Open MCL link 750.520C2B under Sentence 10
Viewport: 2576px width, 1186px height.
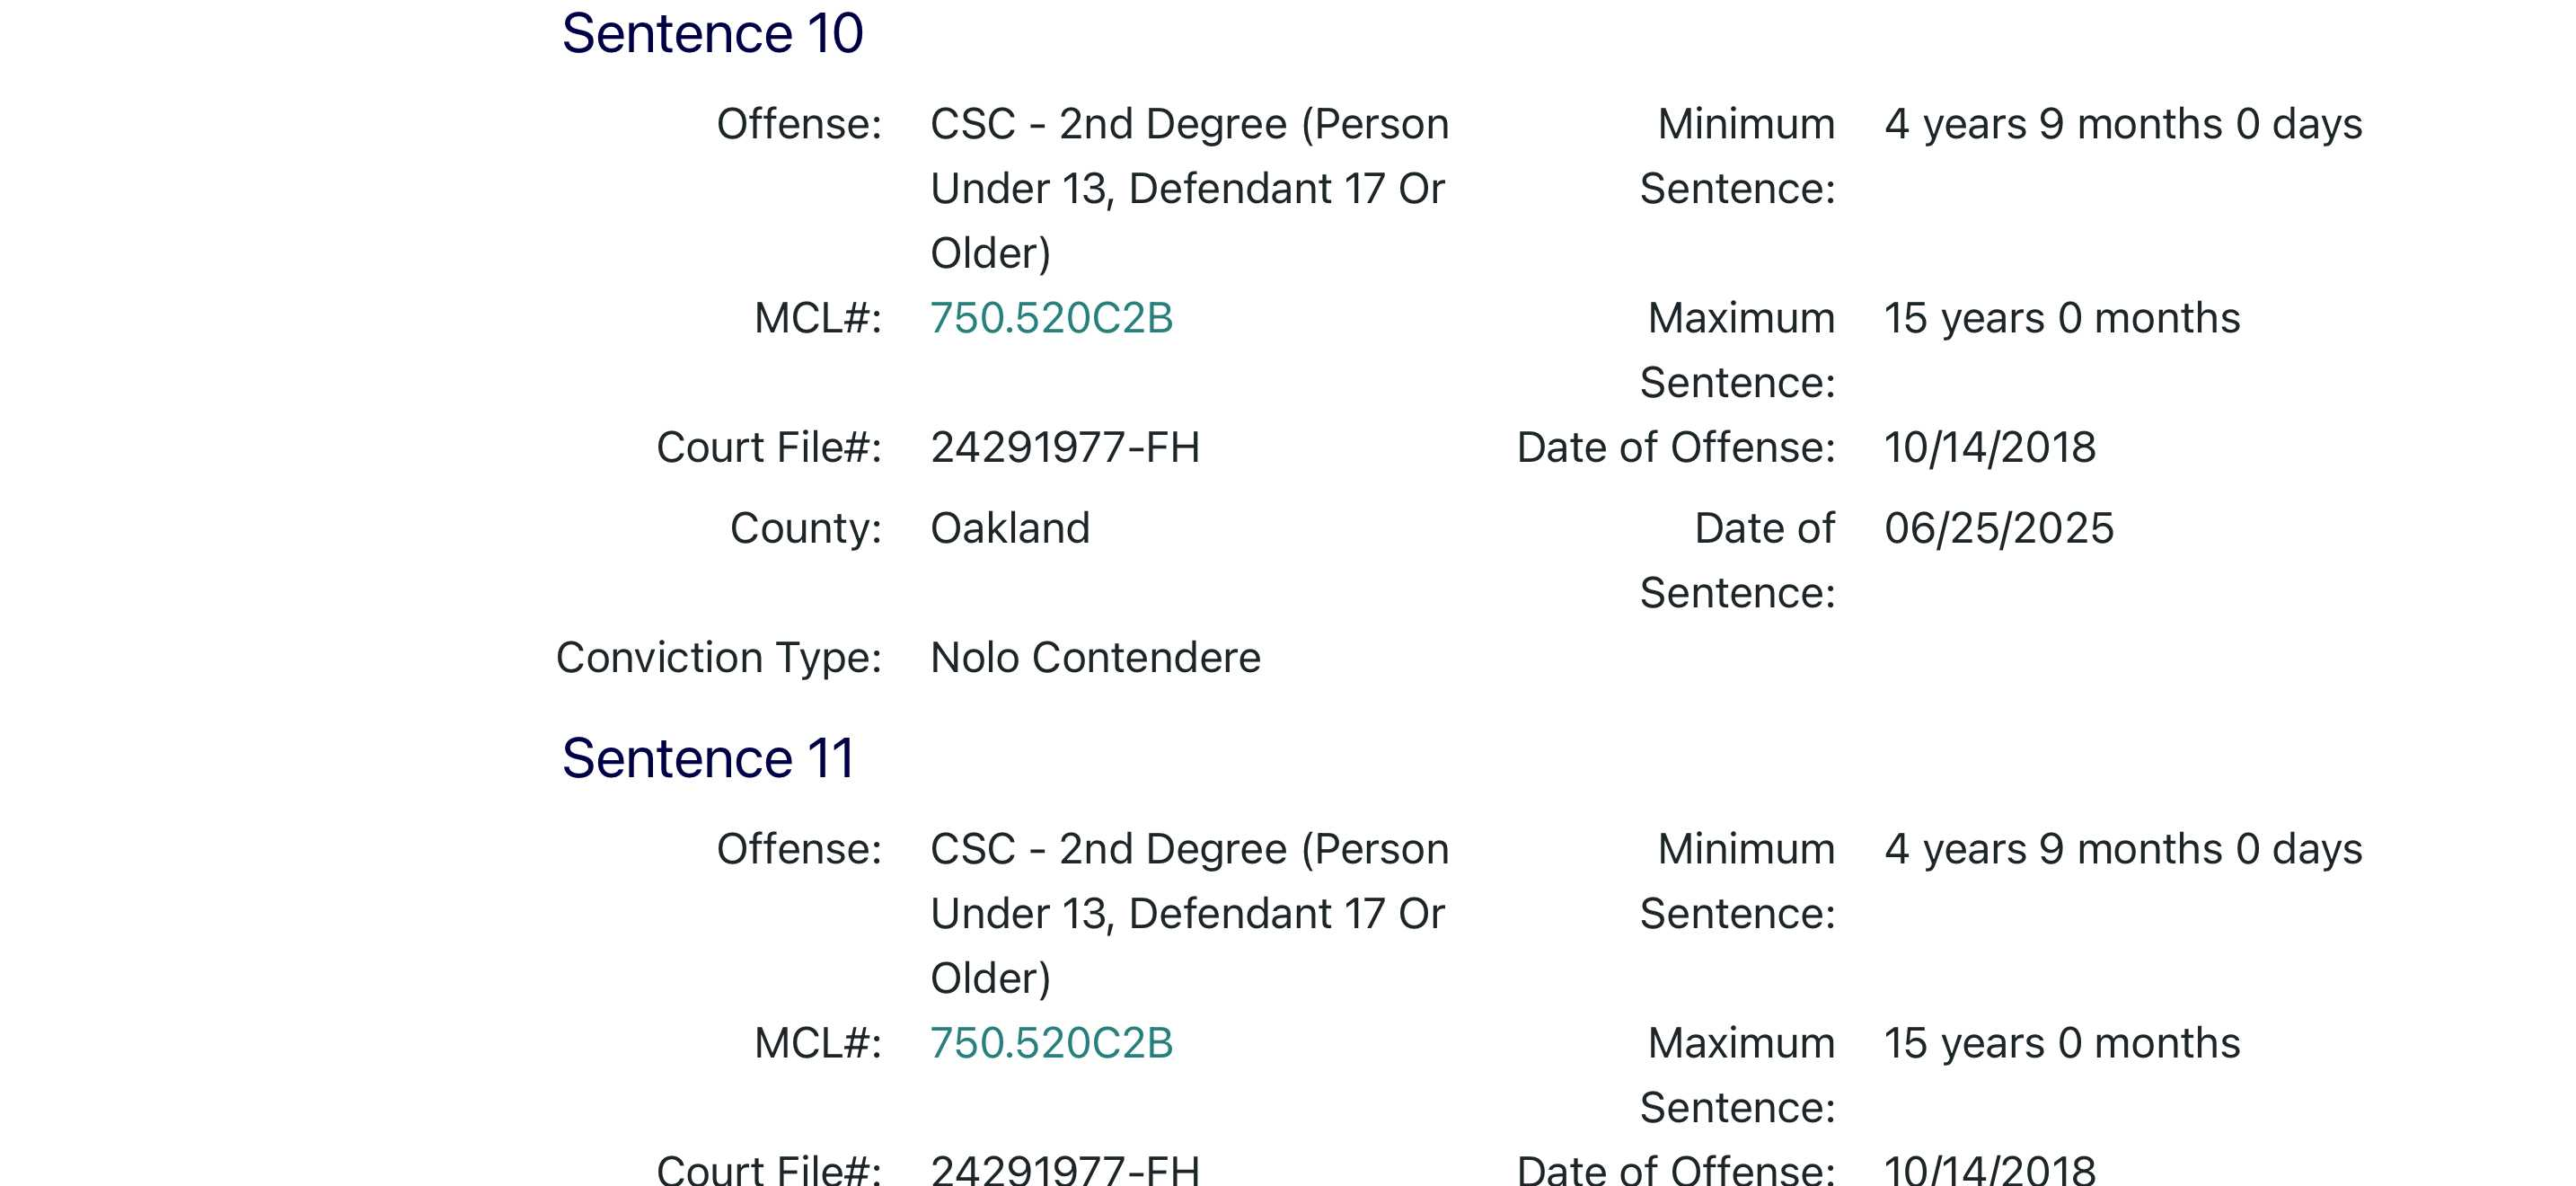pyautogui.click(x=1051, y=318)
